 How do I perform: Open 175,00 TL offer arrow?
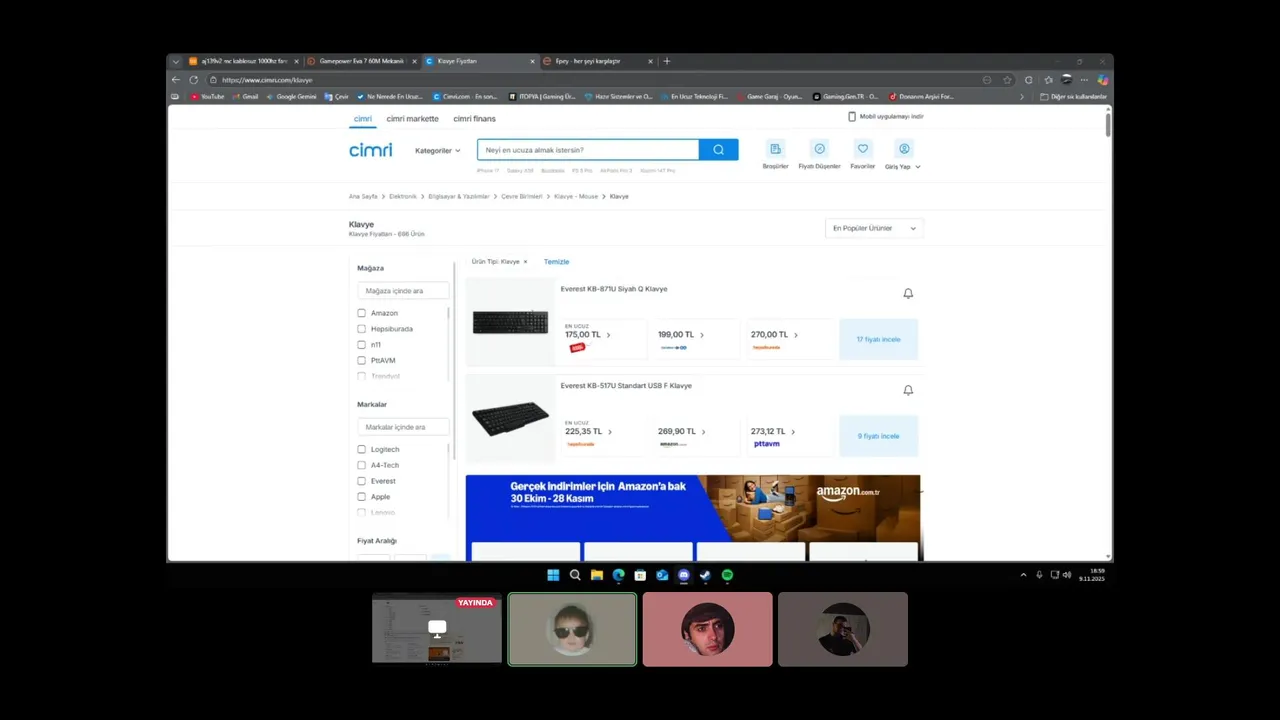tap(608, 335)
